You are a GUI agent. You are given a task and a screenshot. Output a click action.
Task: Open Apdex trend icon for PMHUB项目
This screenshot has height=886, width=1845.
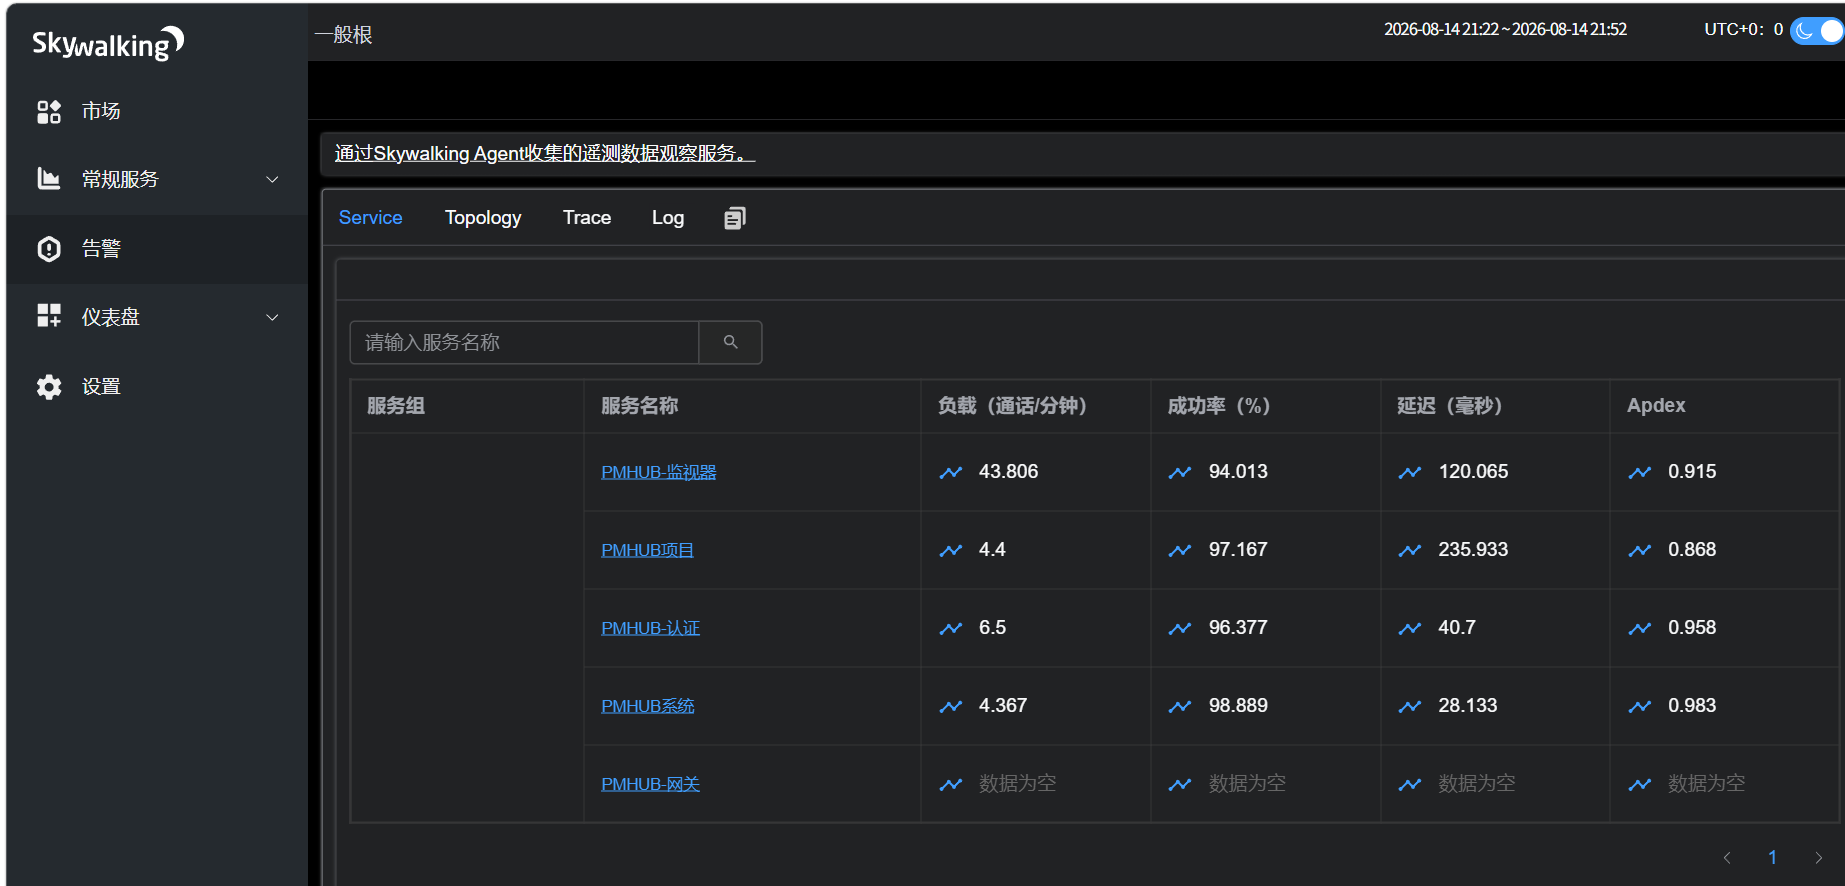point(1640,550)
